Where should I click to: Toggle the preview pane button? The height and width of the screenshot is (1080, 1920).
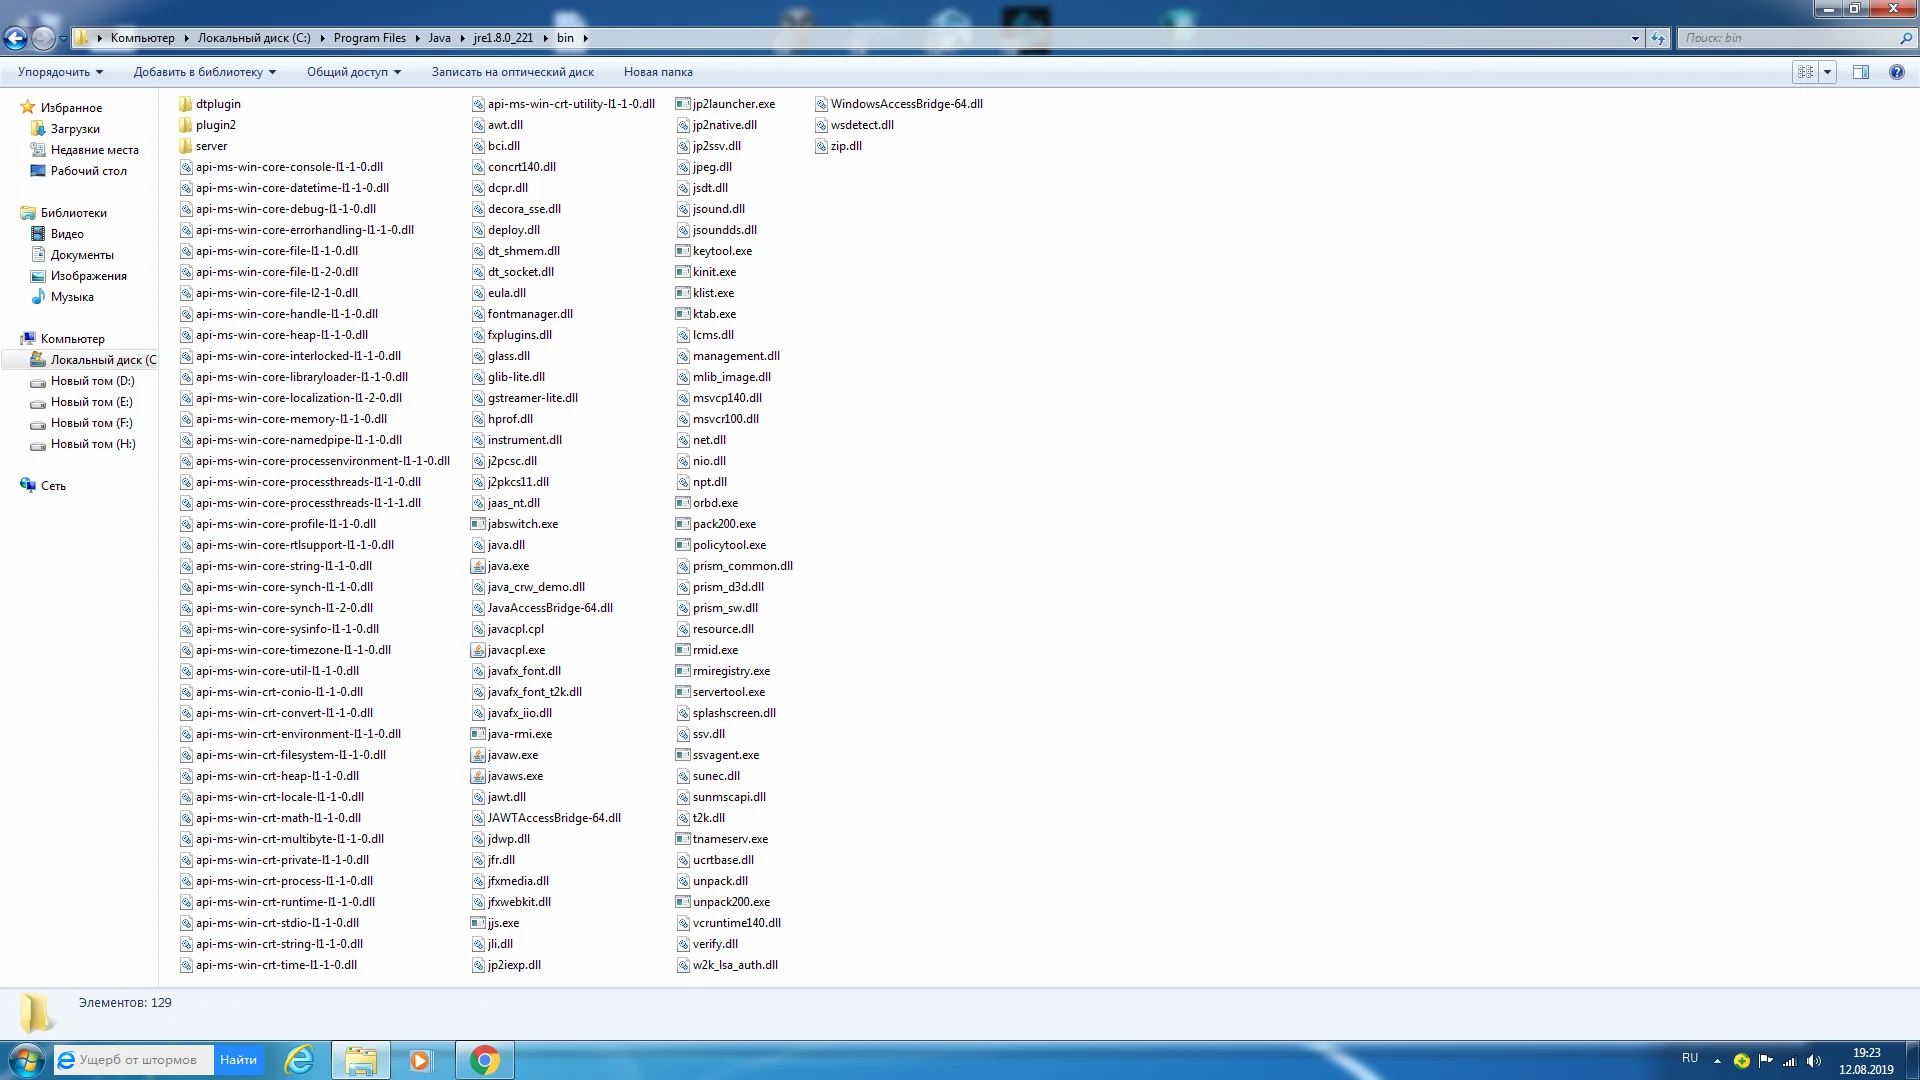point(1860,72)
